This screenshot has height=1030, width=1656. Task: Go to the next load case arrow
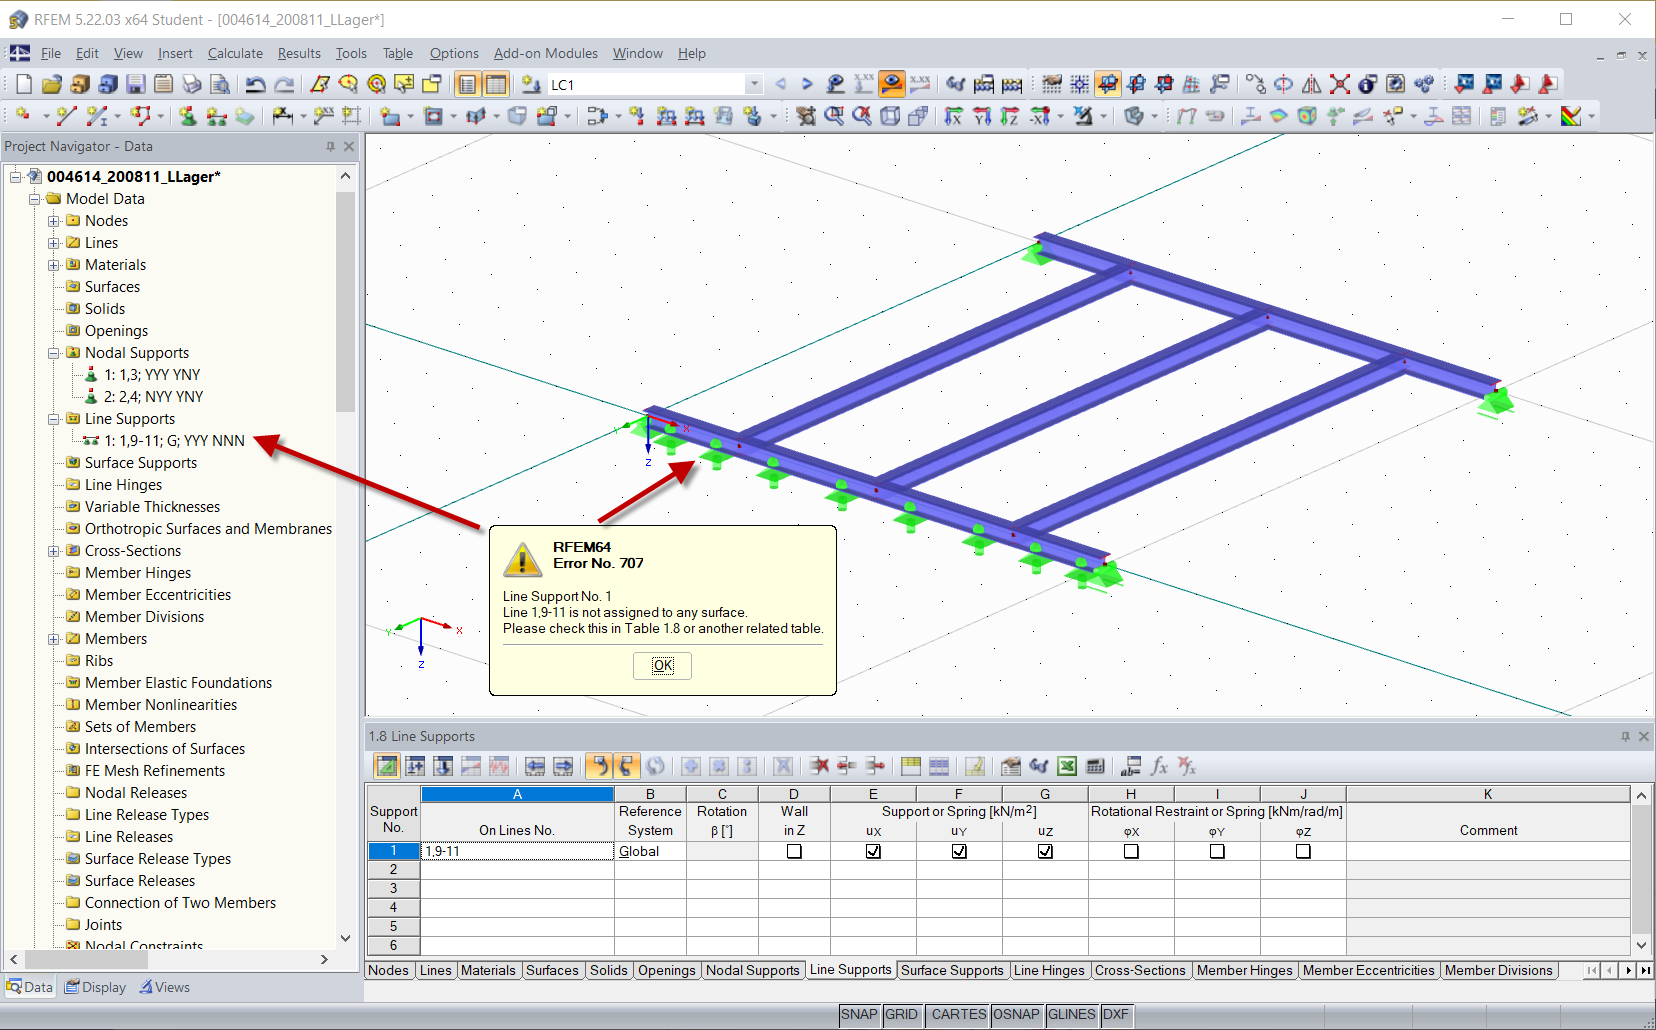807,84
